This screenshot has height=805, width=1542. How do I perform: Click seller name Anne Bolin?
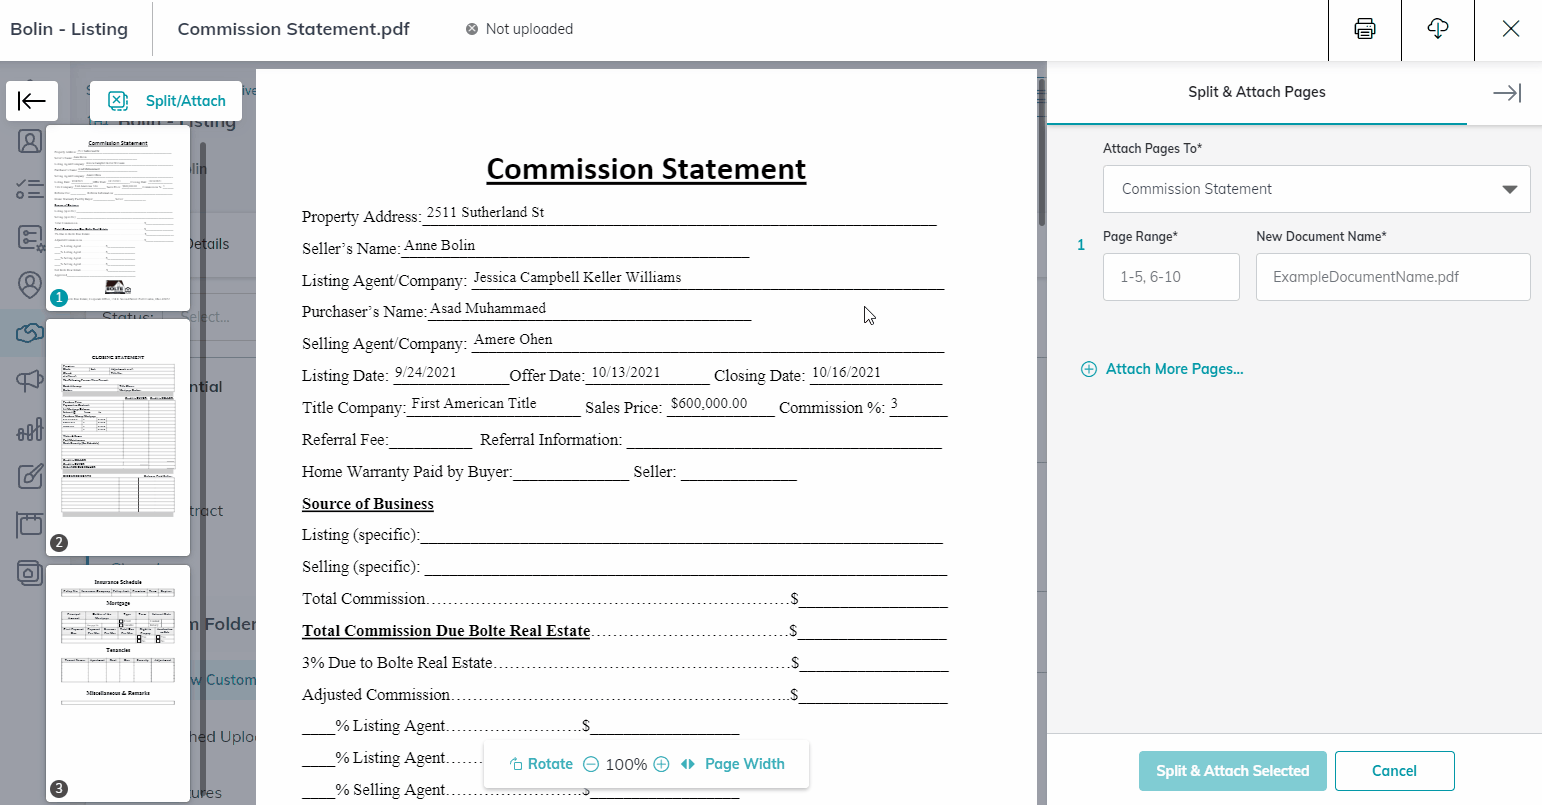(439, 245)
